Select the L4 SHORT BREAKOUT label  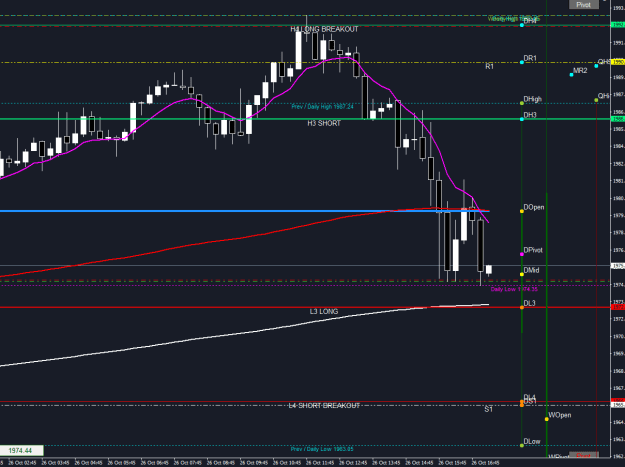pos(324,405)
